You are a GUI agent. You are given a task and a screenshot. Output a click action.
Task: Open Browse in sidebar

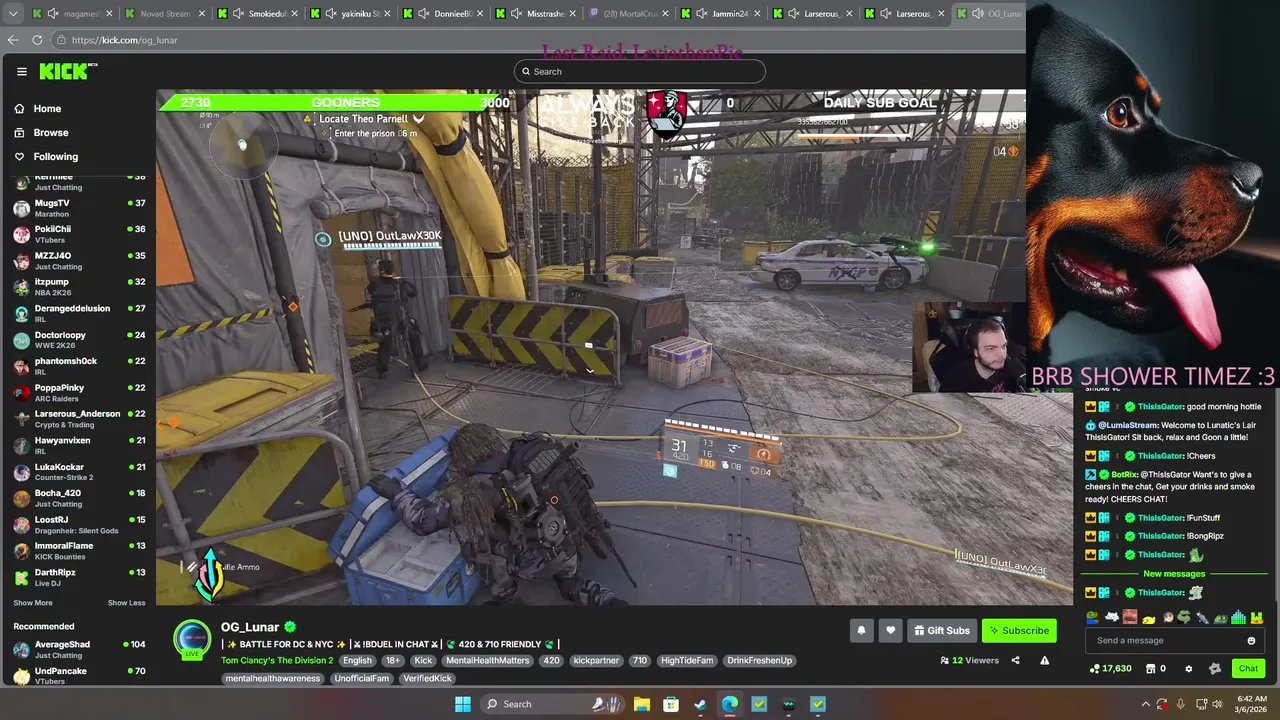click(x=50, y=132)
